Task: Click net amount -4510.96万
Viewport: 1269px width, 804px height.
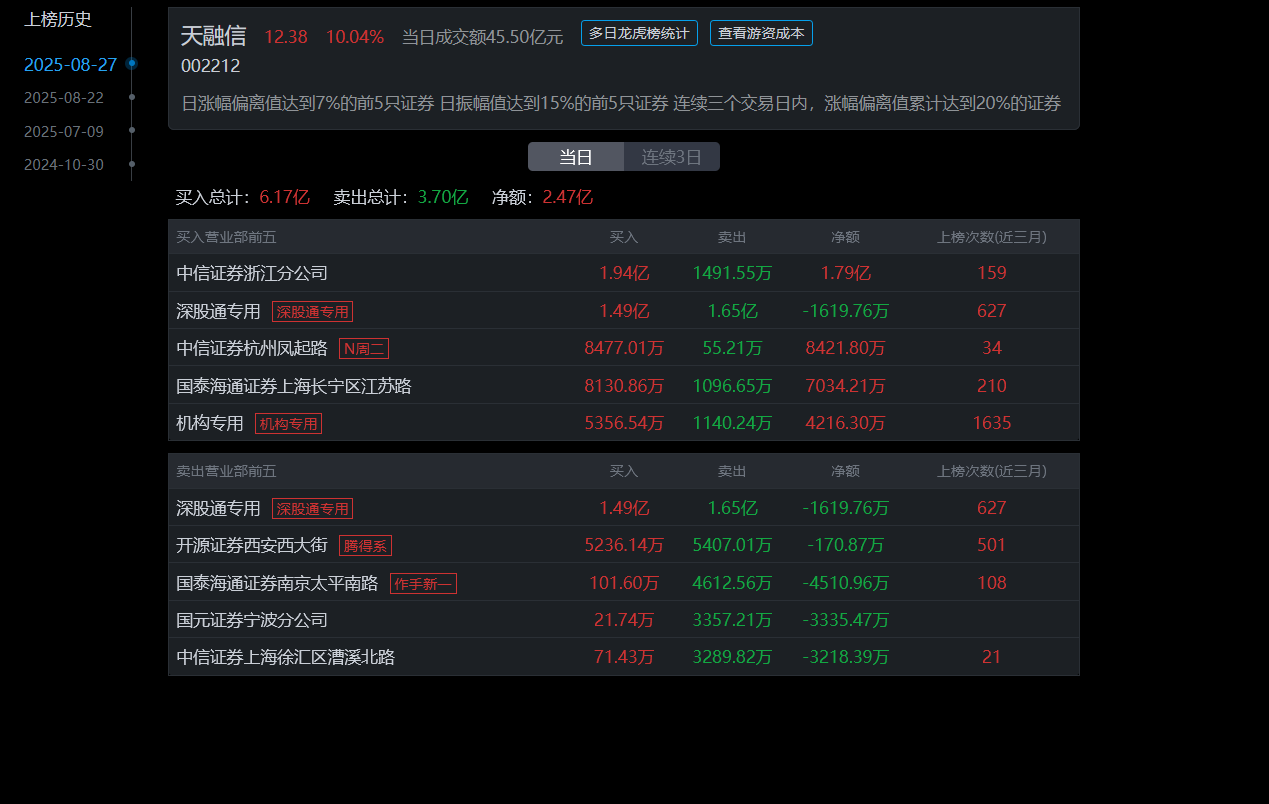Action: [x=845, y=583]
